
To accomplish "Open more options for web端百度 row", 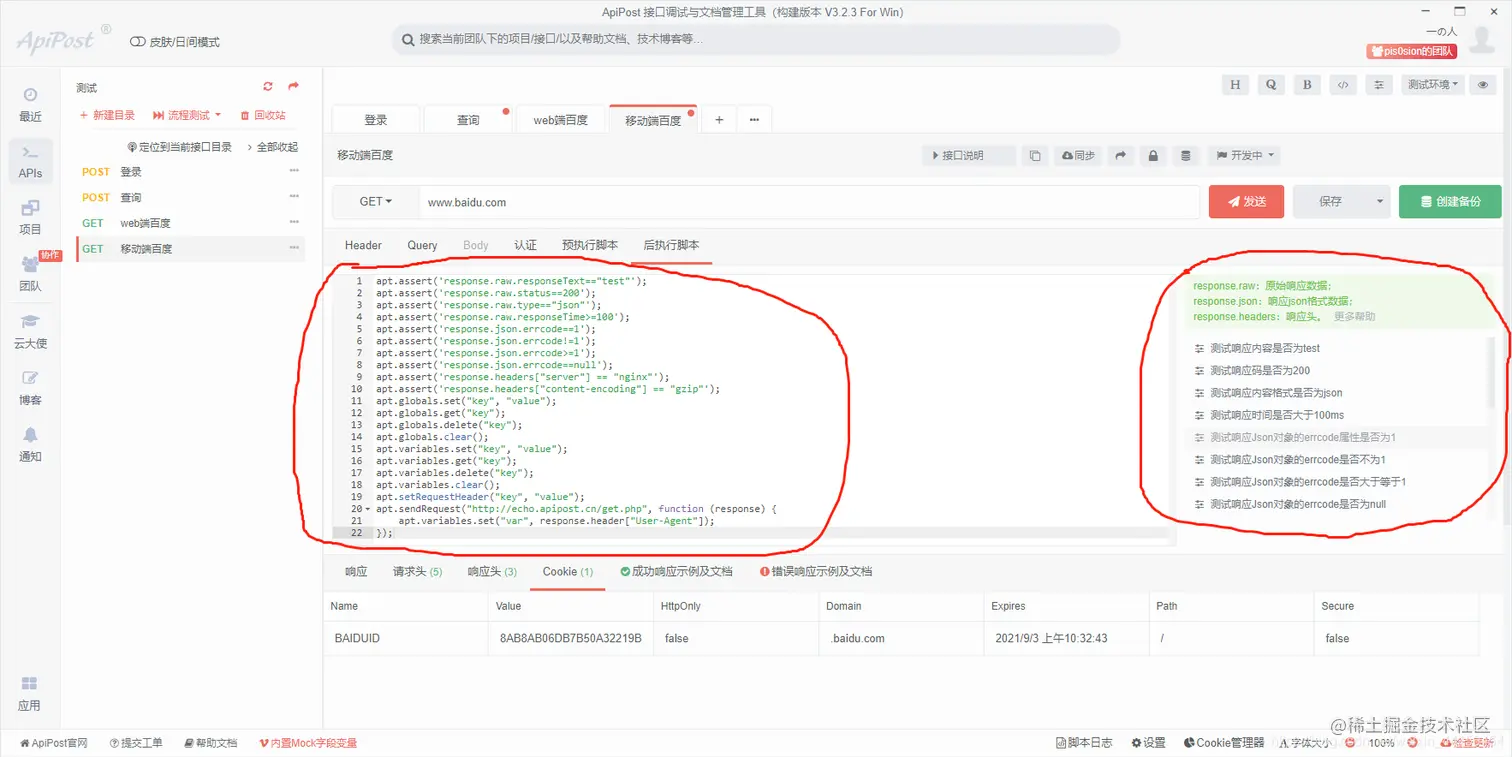I will 294,222.
